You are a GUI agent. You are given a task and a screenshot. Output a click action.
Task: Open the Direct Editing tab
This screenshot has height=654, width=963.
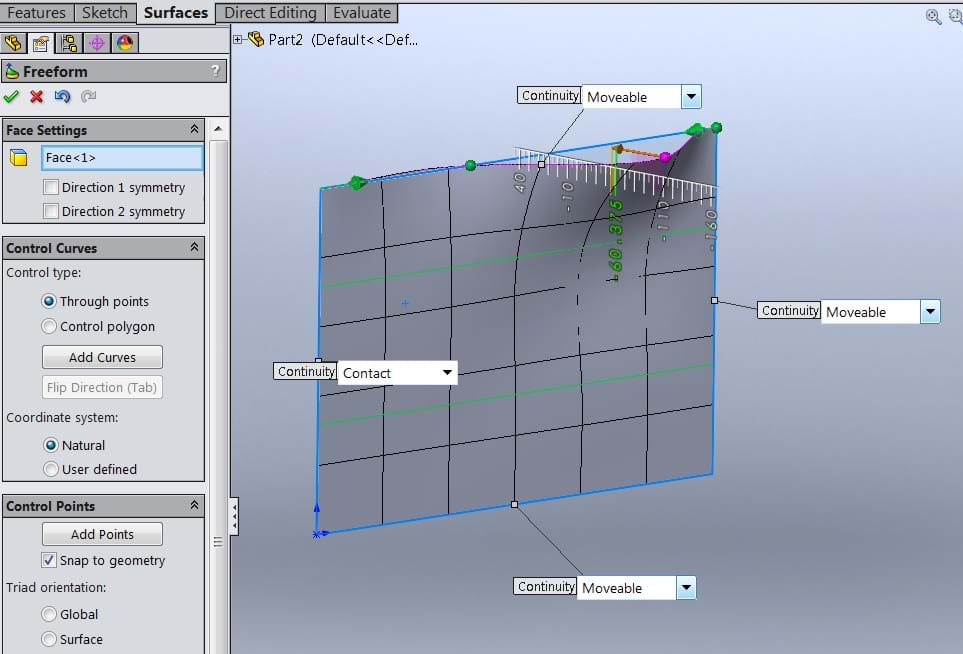point(270,13)
